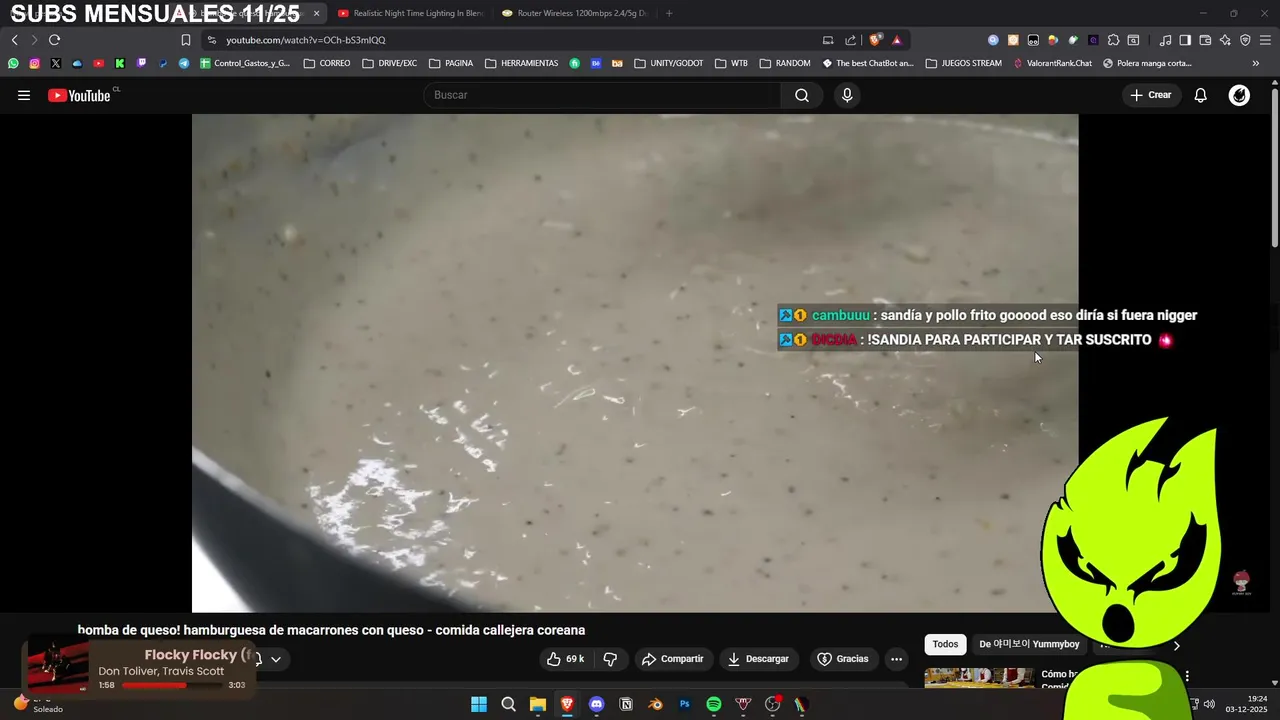Seek in the Flocky Flocky progress bar
This screenshot has height=720, width=1280.
click(x=172, y=685)
